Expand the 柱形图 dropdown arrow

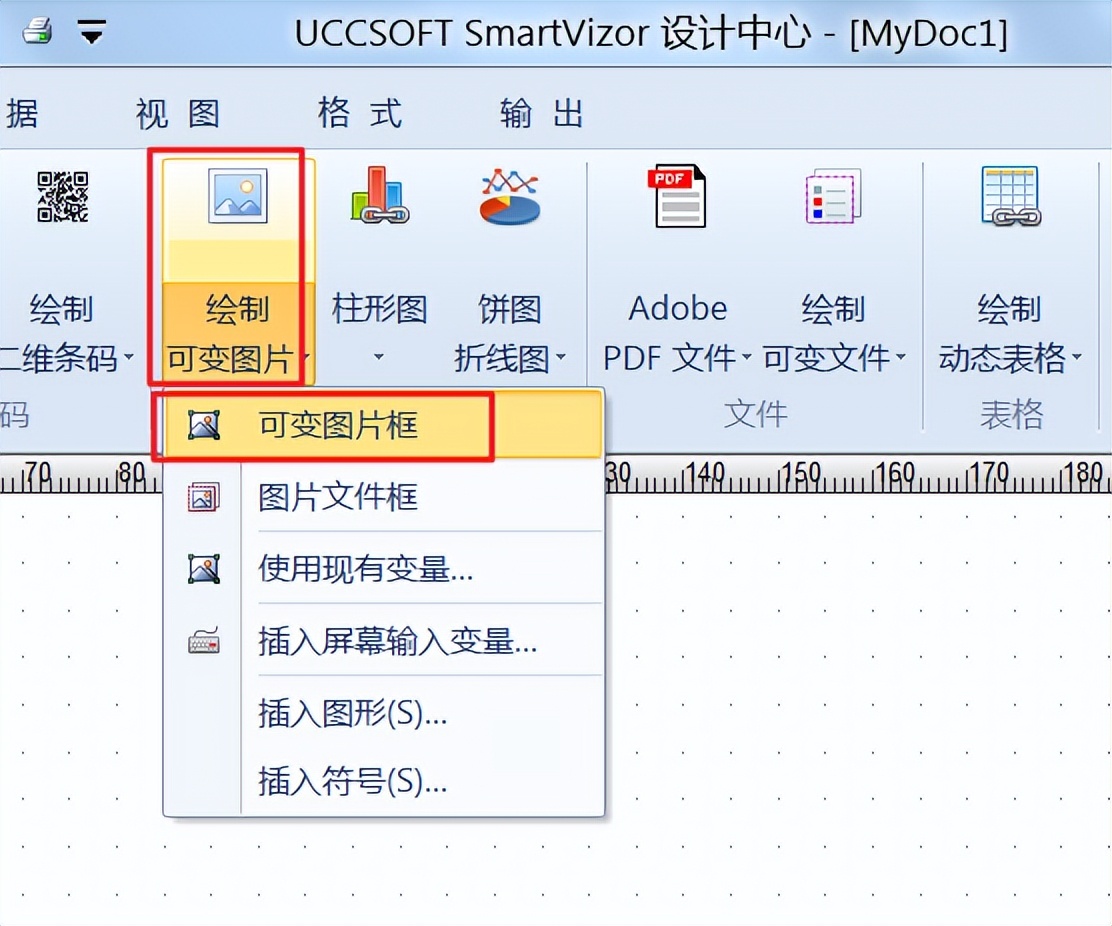[x=379, y=357]
